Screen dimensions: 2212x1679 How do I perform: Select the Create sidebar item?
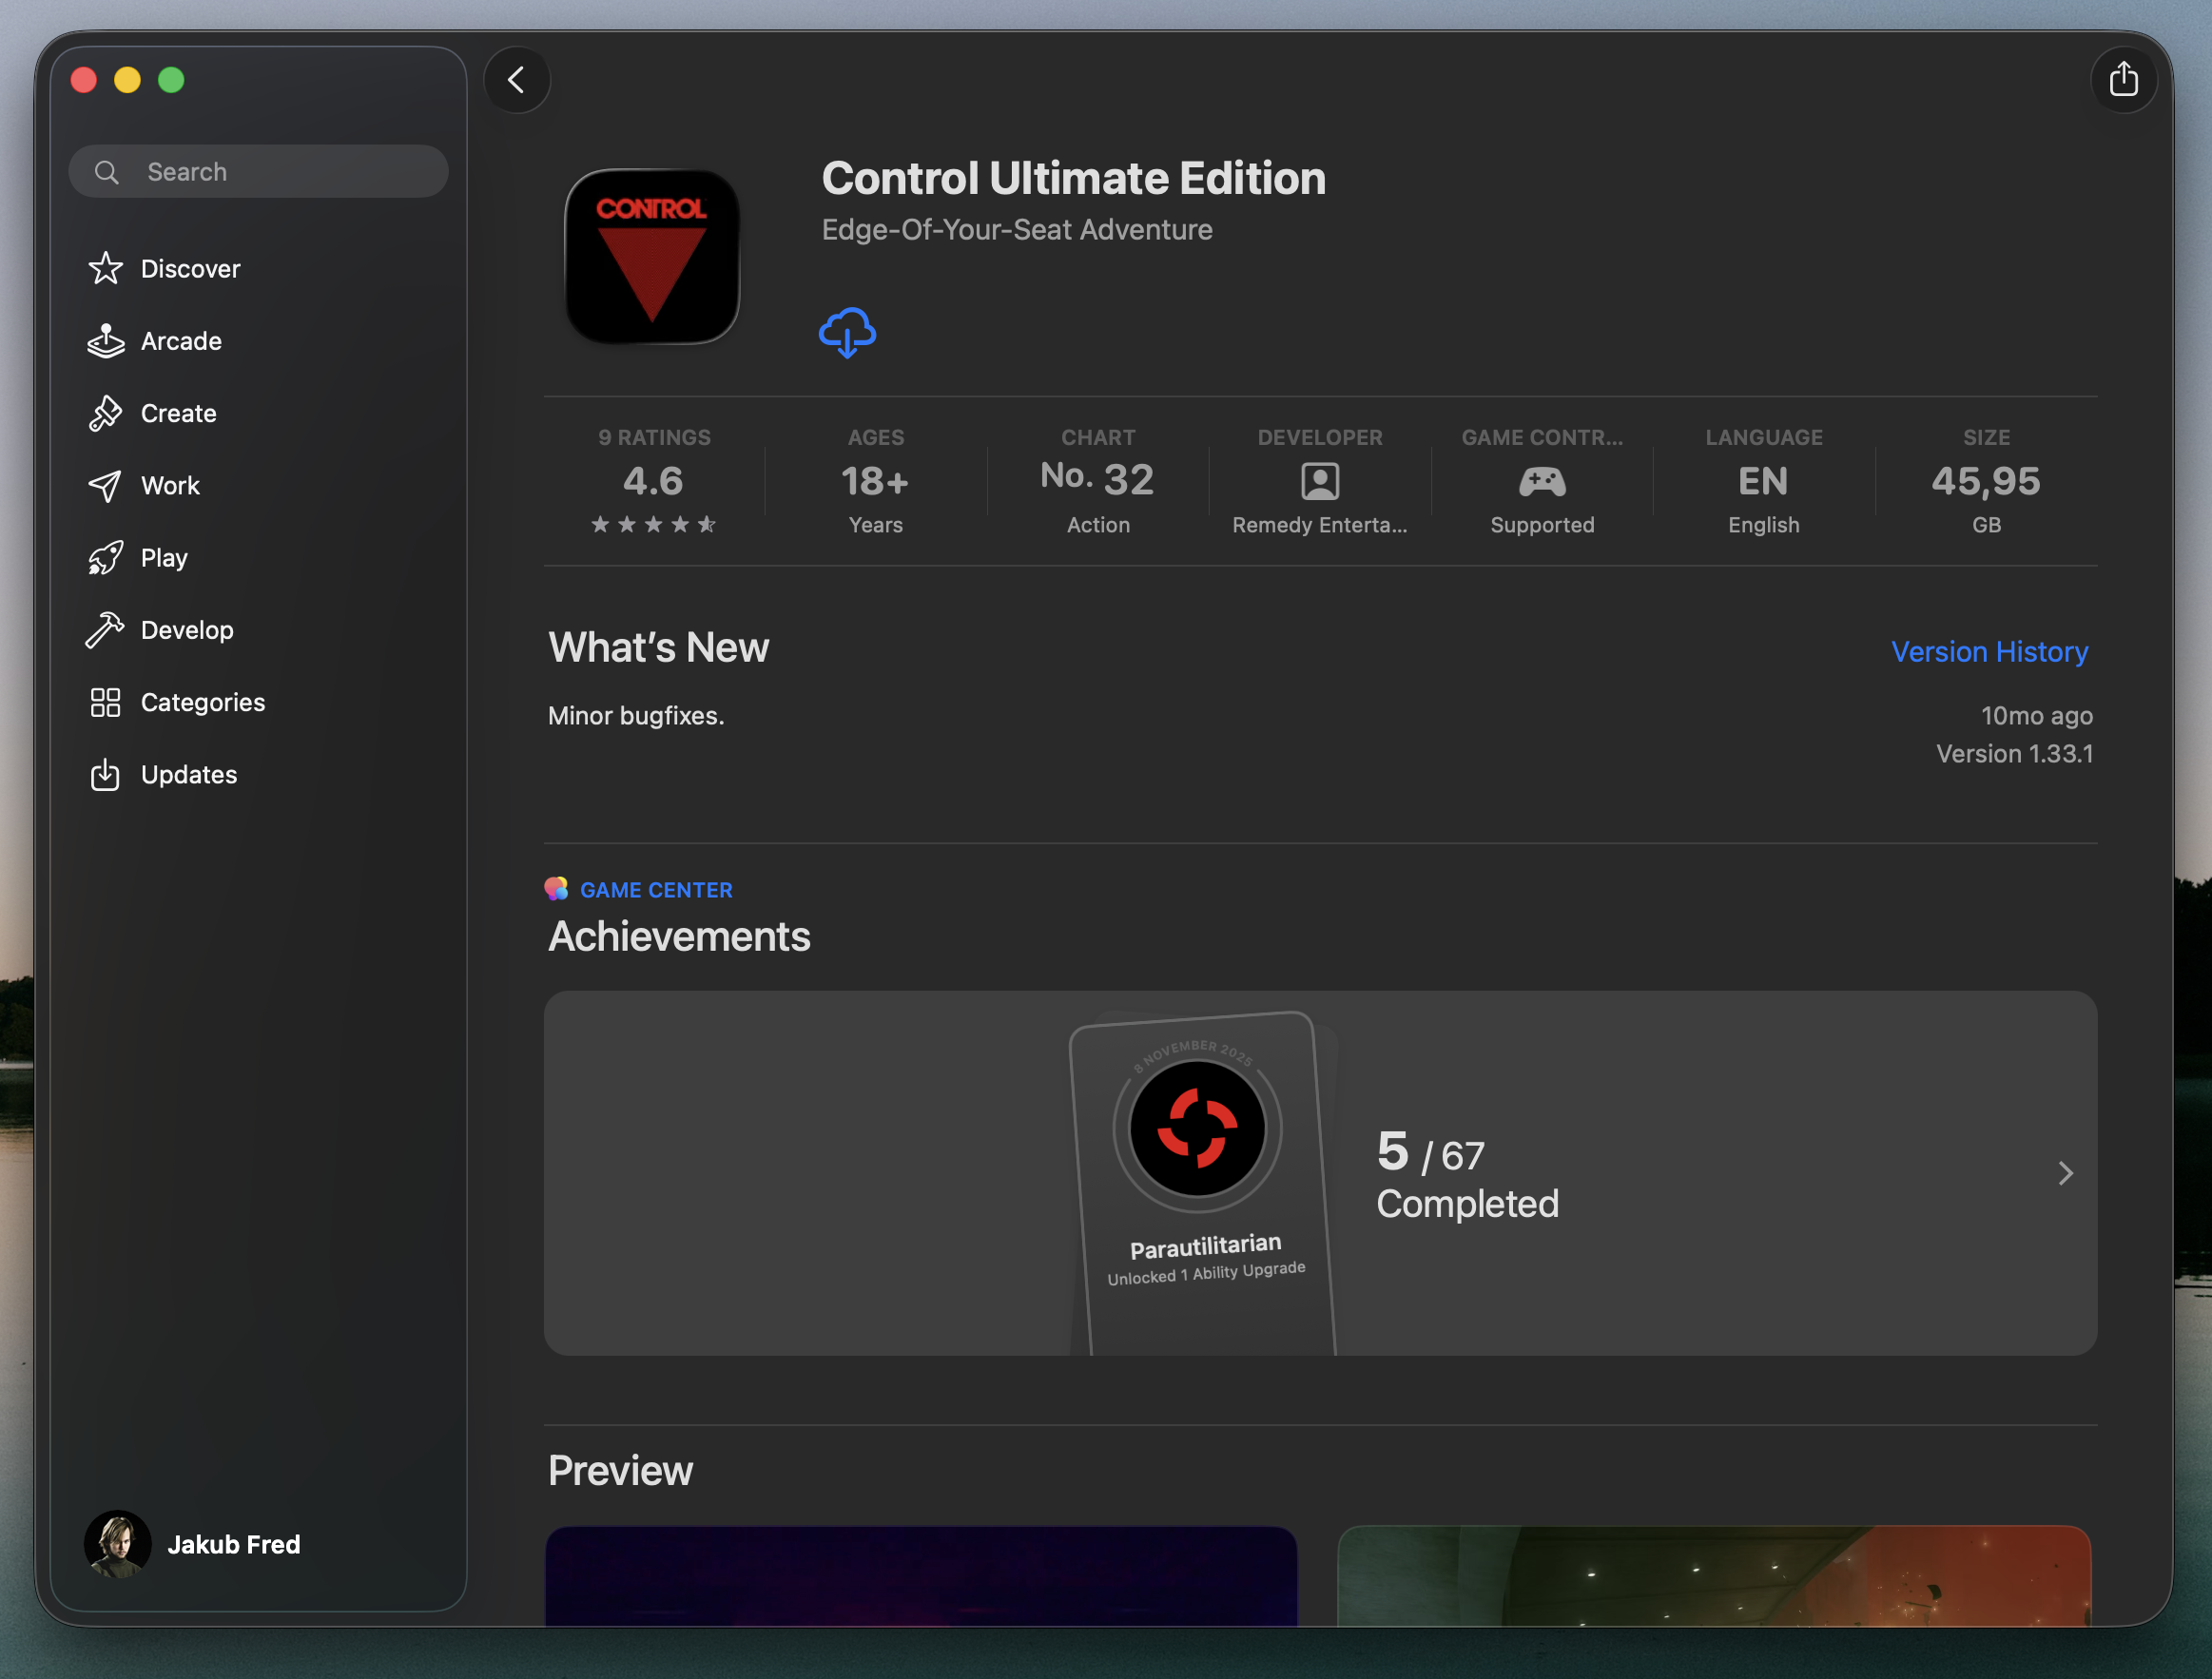pyautogui.click(x=258, y=413)
